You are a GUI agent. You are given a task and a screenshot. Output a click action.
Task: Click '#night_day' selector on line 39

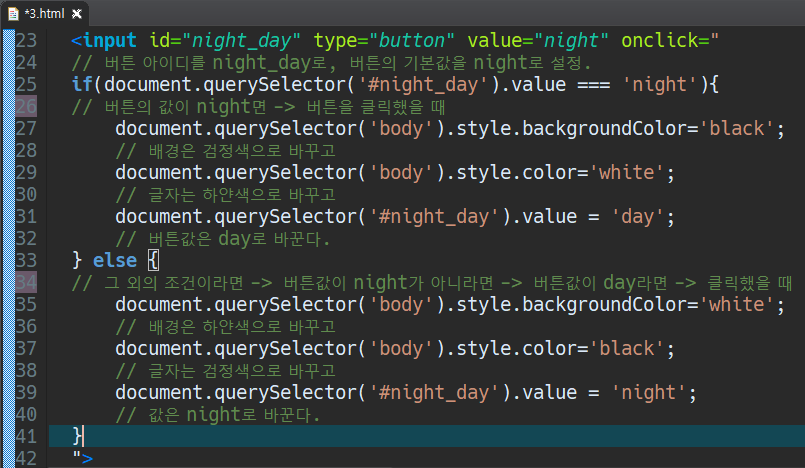(434, 393)
